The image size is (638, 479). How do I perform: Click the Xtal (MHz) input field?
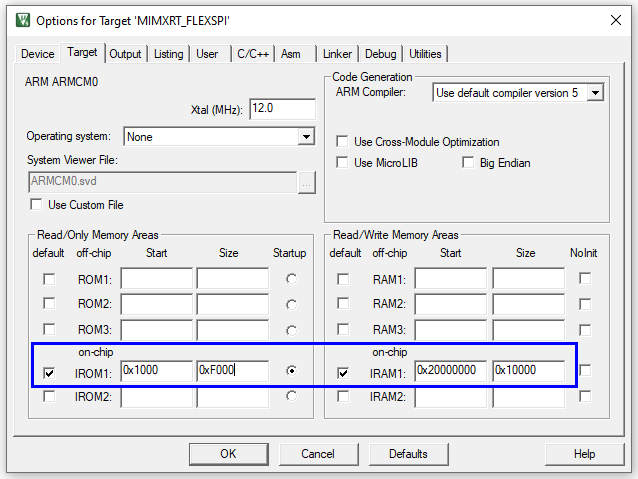[282, 109]
